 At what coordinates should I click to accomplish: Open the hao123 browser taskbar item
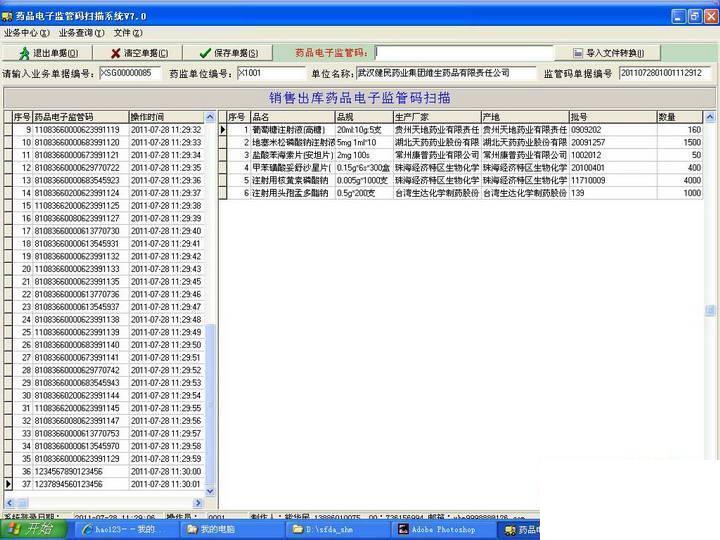click(x=126, y=529)
